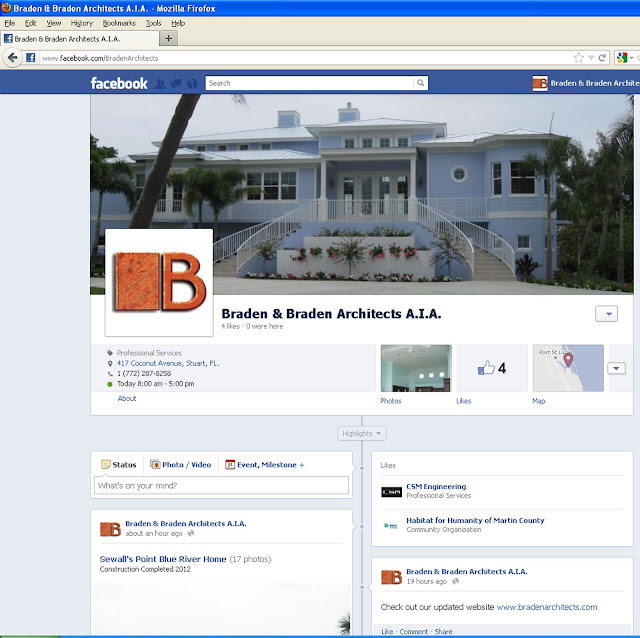Open the URL bar history dropdown arrow
The height and width of the screenshot is (638, 640).
[591, 58]
